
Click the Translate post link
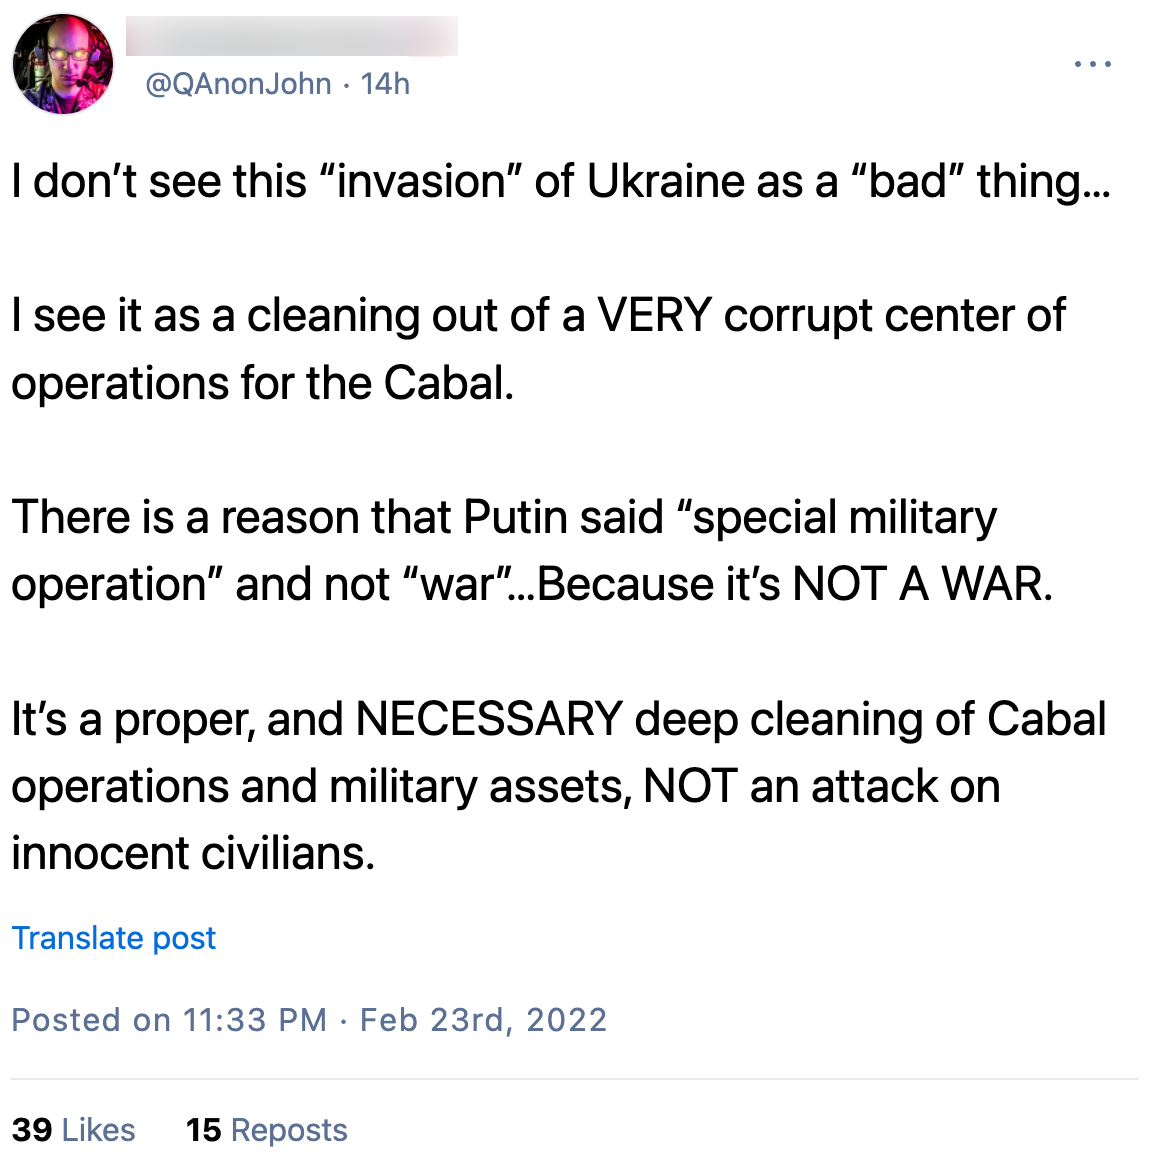(x=113, y=938)
